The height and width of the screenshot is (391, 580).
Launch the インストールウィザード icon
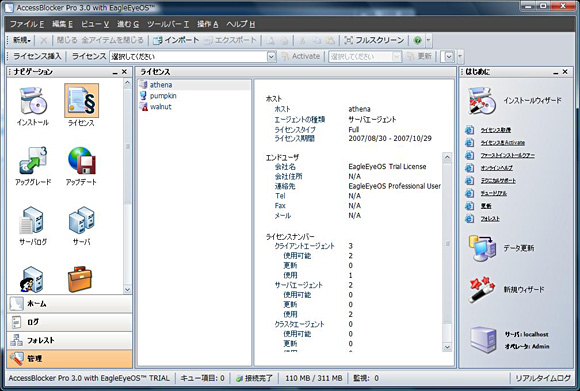[482, 101]
